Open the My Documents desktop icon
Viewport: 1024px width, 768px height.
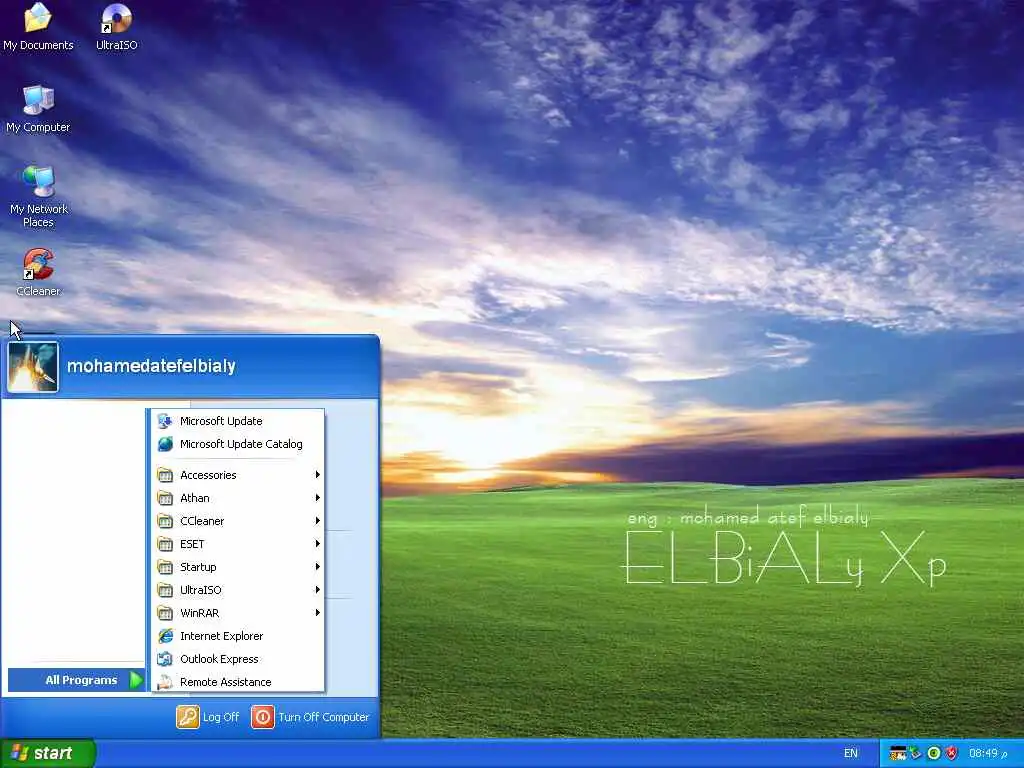38,26
